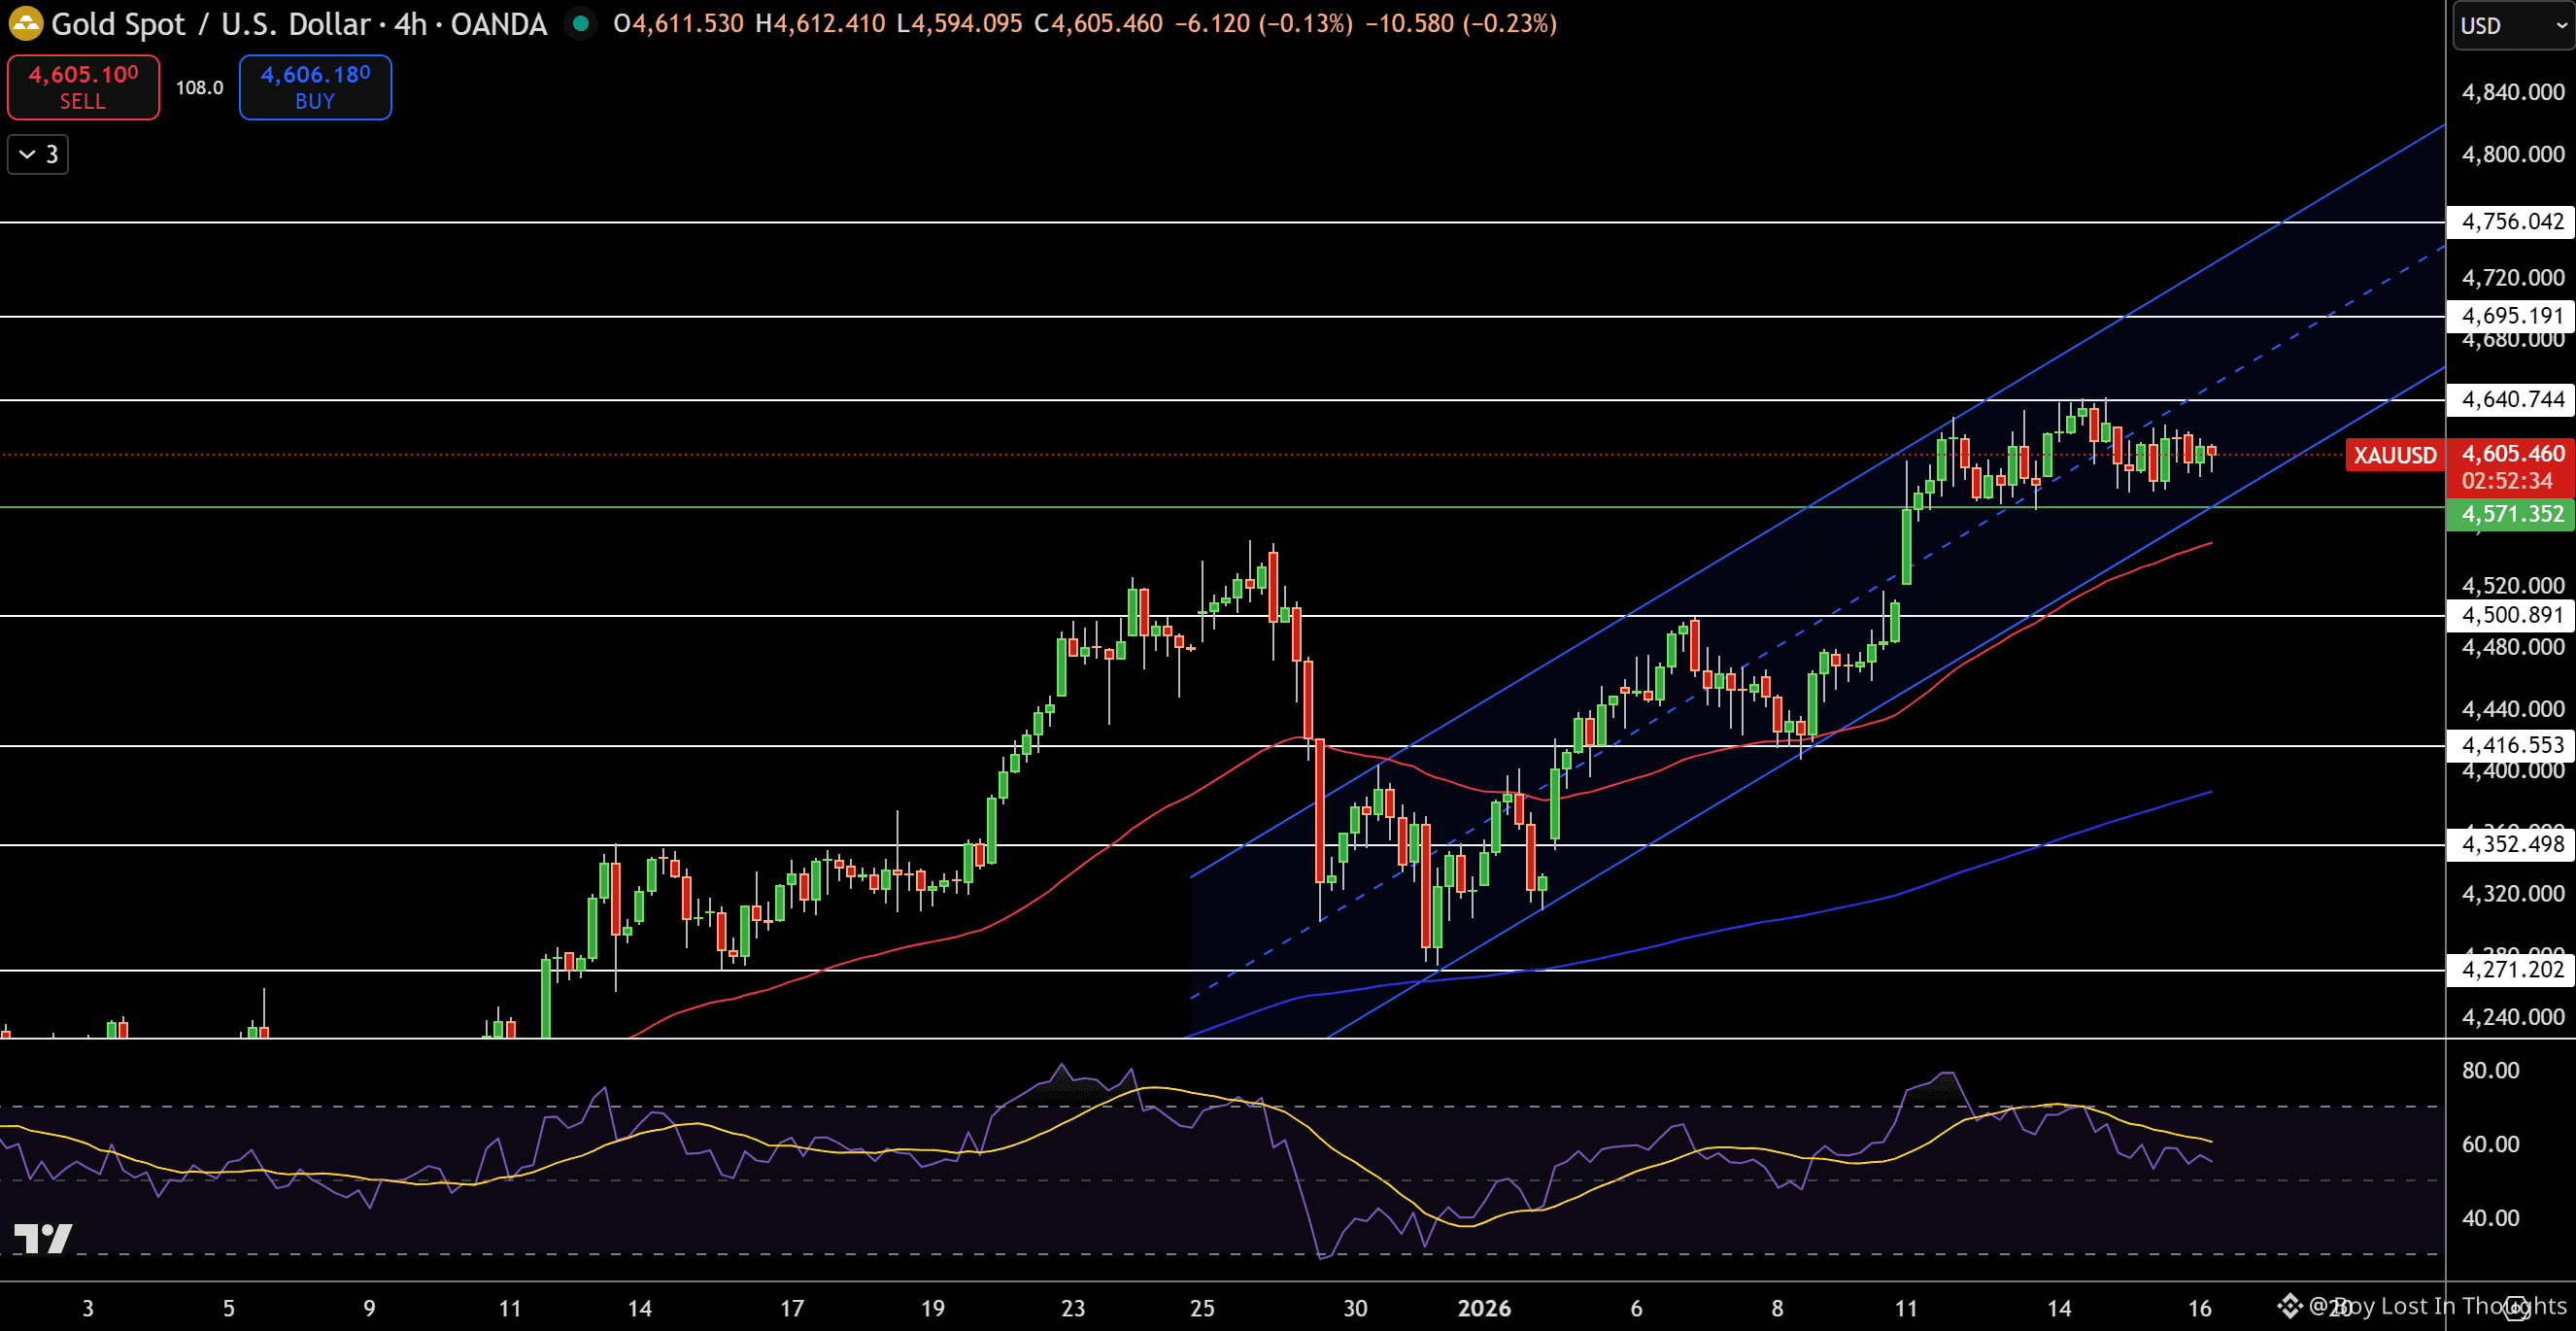
Task: Click the 2026 label on the time axis
Action: 1483,1308
